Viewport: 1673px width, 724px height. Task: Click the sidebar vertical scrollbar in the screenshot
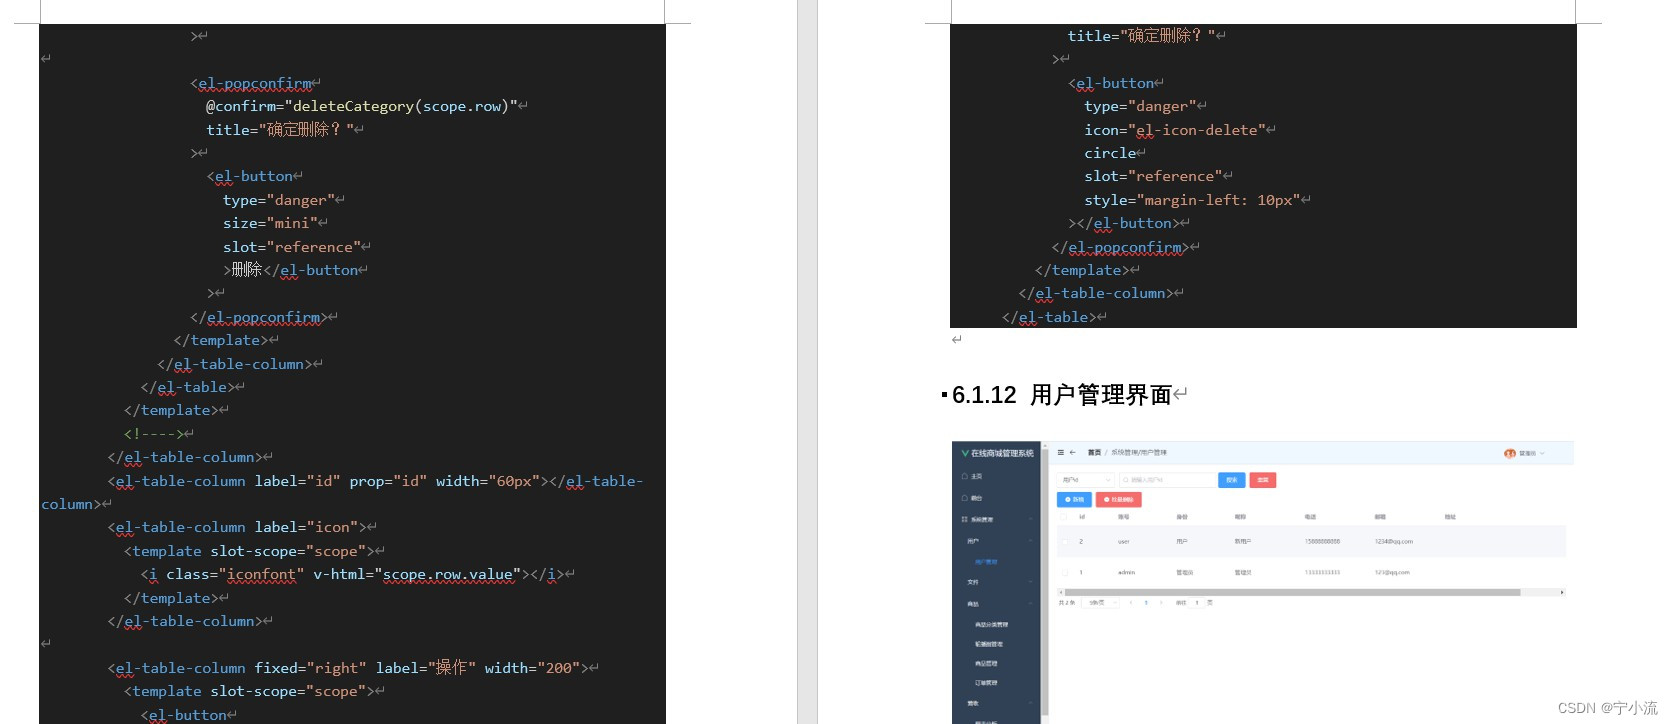[x=1045, y=580]
